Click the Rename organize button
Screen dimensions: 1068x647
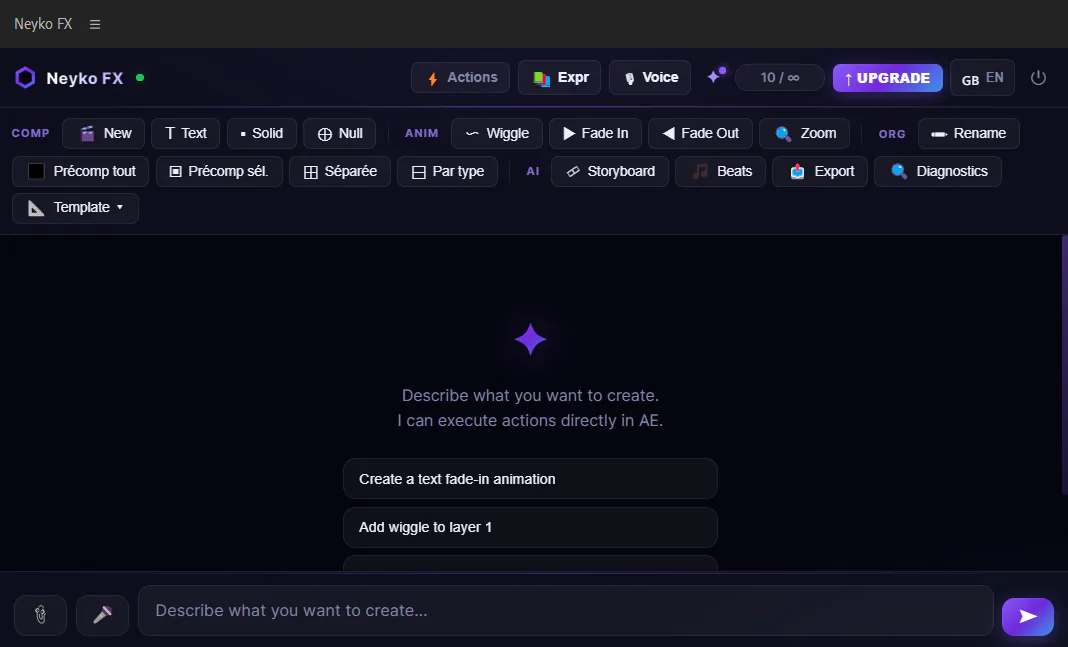click(x=969, y=133)
